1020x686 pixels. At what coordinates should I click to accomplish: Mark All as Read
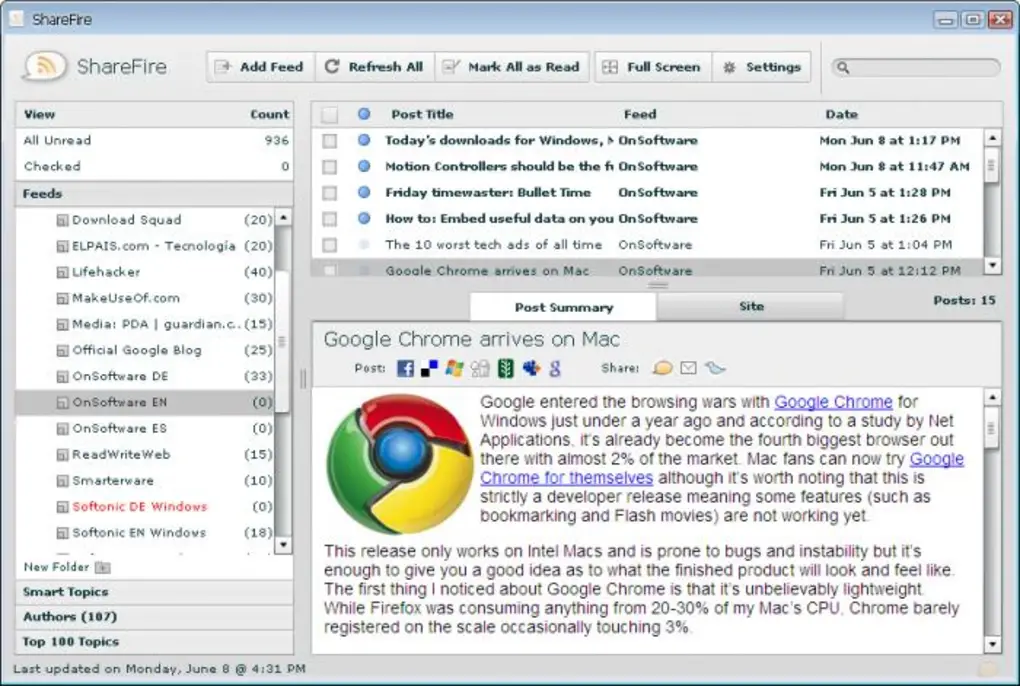click(x=512, y=67)
